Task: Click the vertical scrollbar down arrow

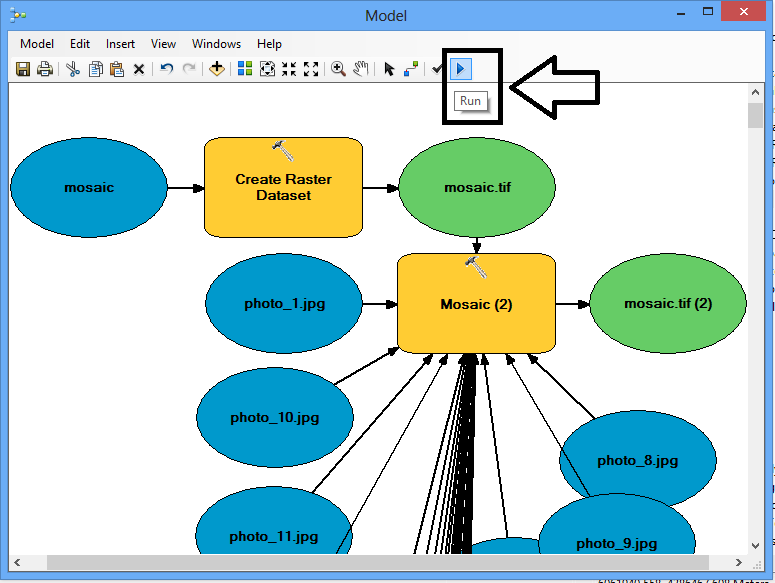Action: (755, 546)
